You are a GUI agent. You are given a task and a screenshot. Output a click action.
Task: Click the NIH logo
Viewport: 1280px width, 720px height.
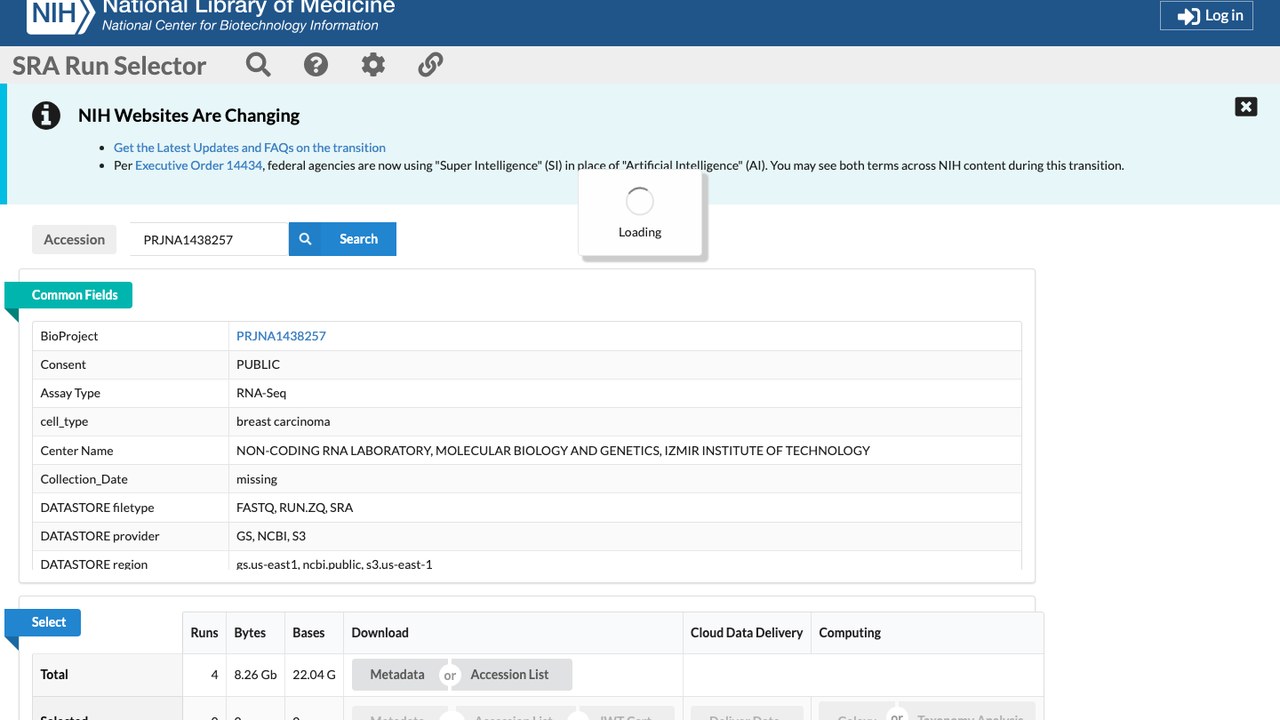(60, 14)
